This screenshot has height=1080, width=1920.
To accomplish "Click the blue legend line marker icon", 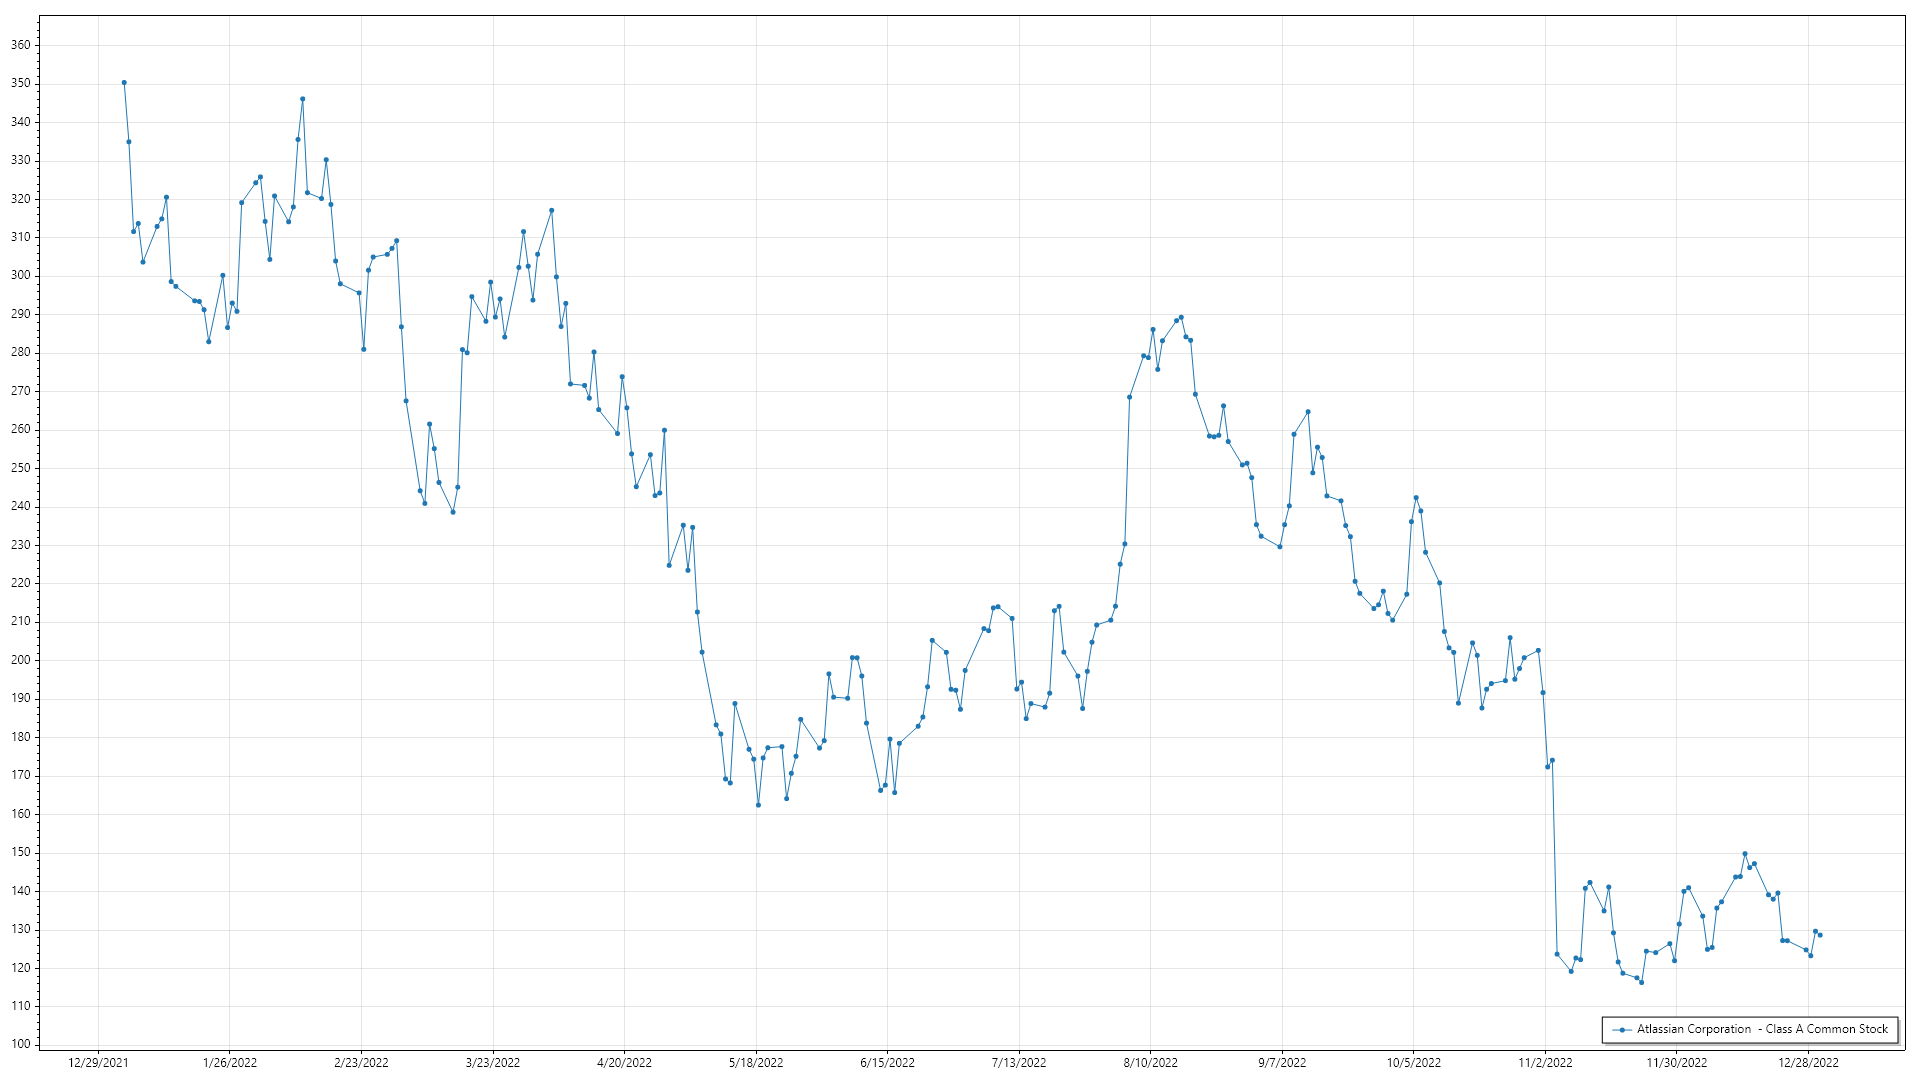I will 1621,1030.
